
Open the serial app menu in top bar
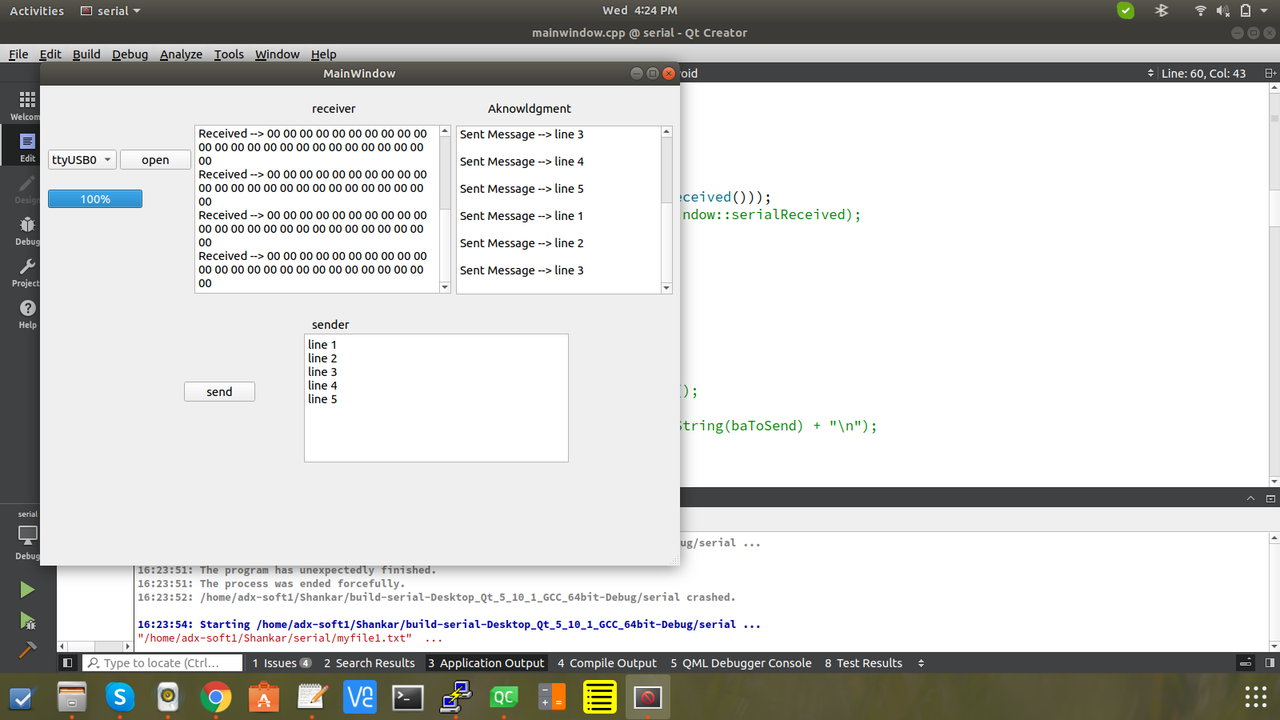tap(110, 11)
